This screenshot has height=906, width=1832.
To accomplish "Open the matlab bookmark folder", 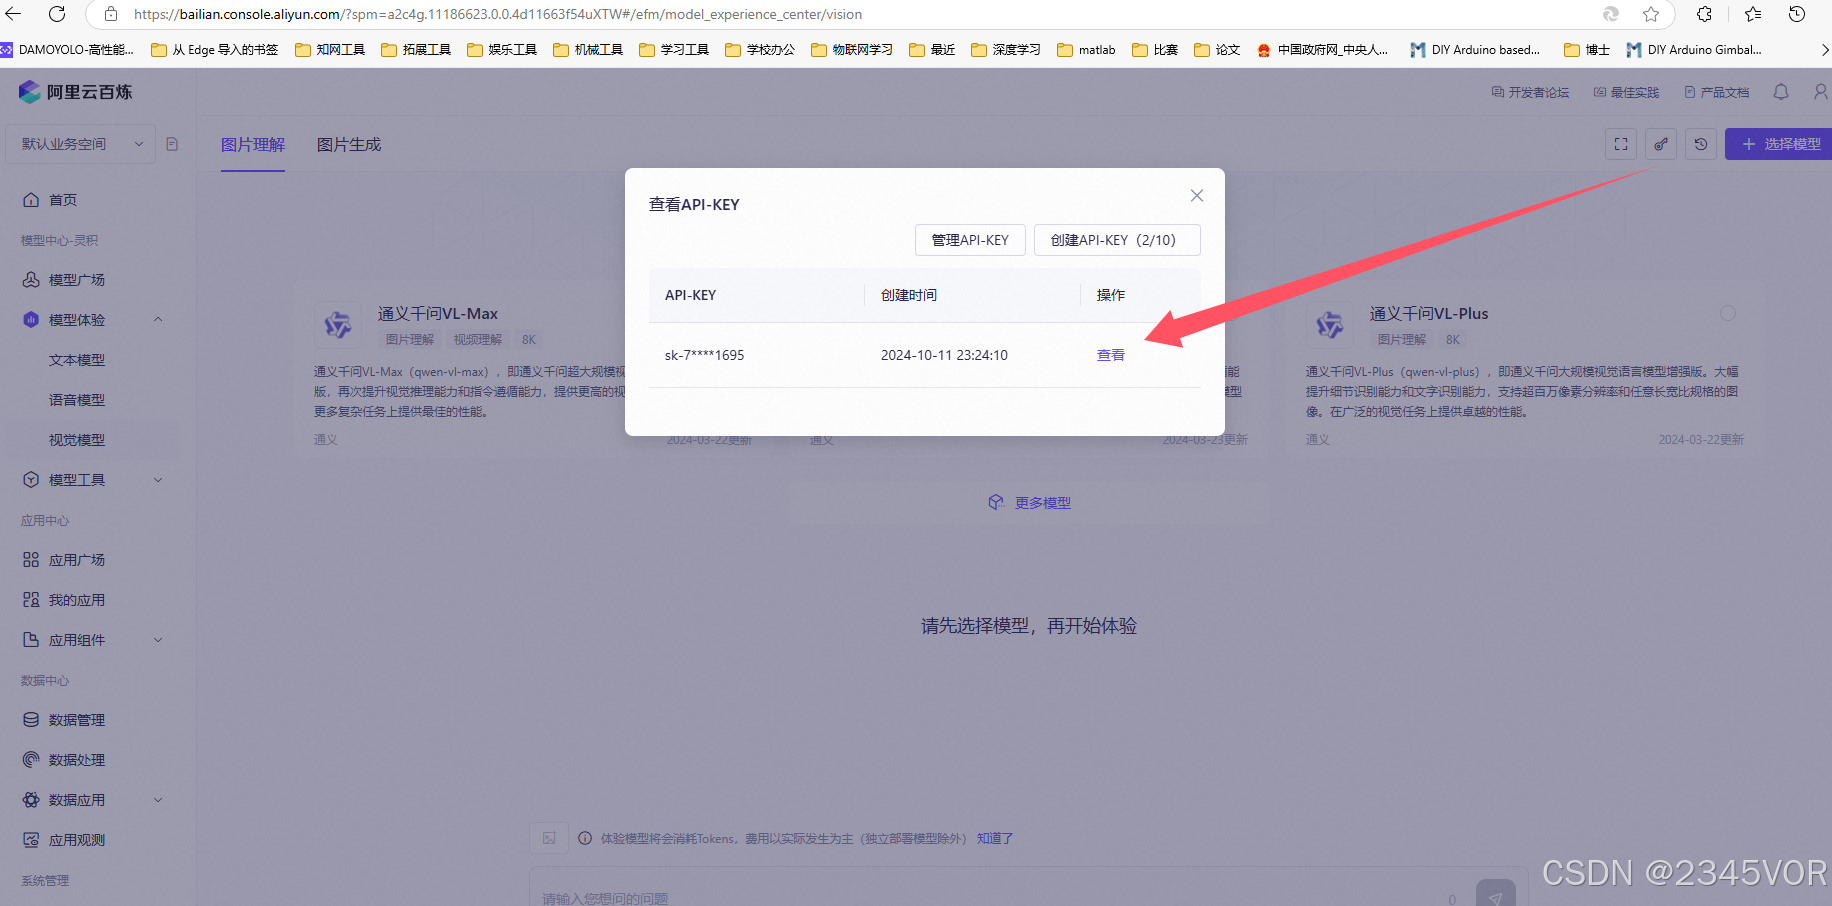I will click(x=1086, y=50).
